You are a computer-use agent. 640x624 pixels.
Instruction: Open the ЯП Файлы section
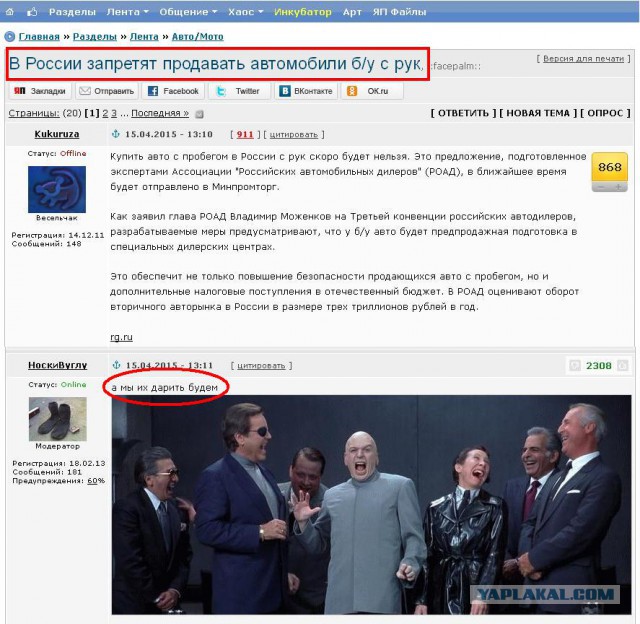(399, 12)
